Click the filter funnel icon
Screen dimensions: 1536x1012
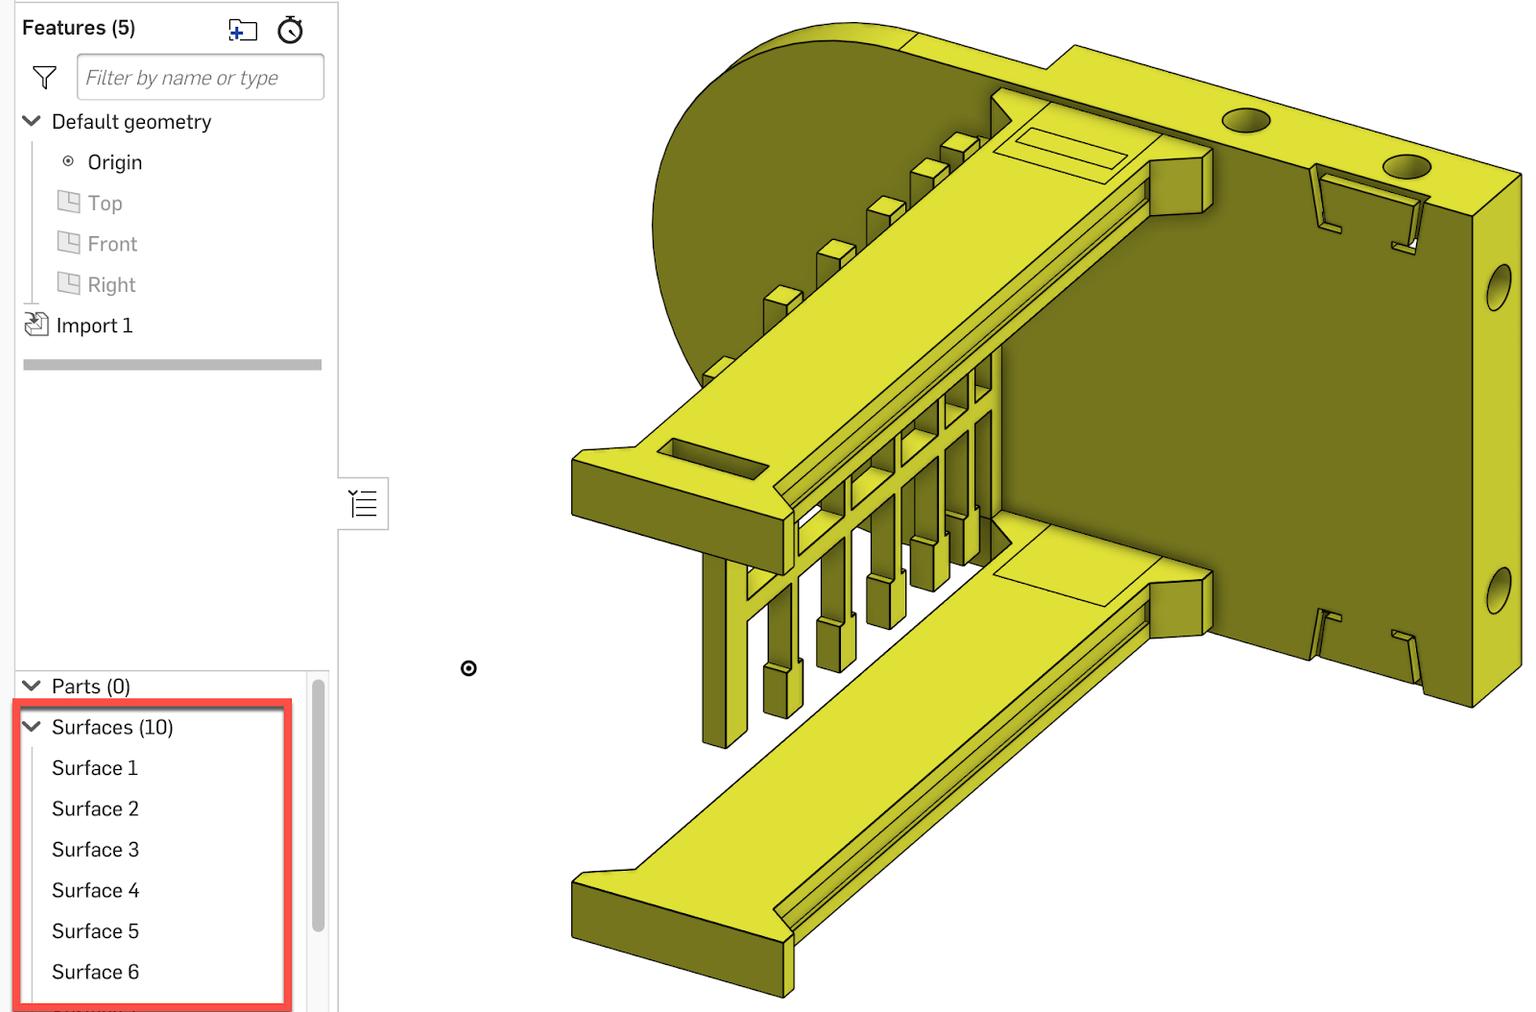(43, 76)
